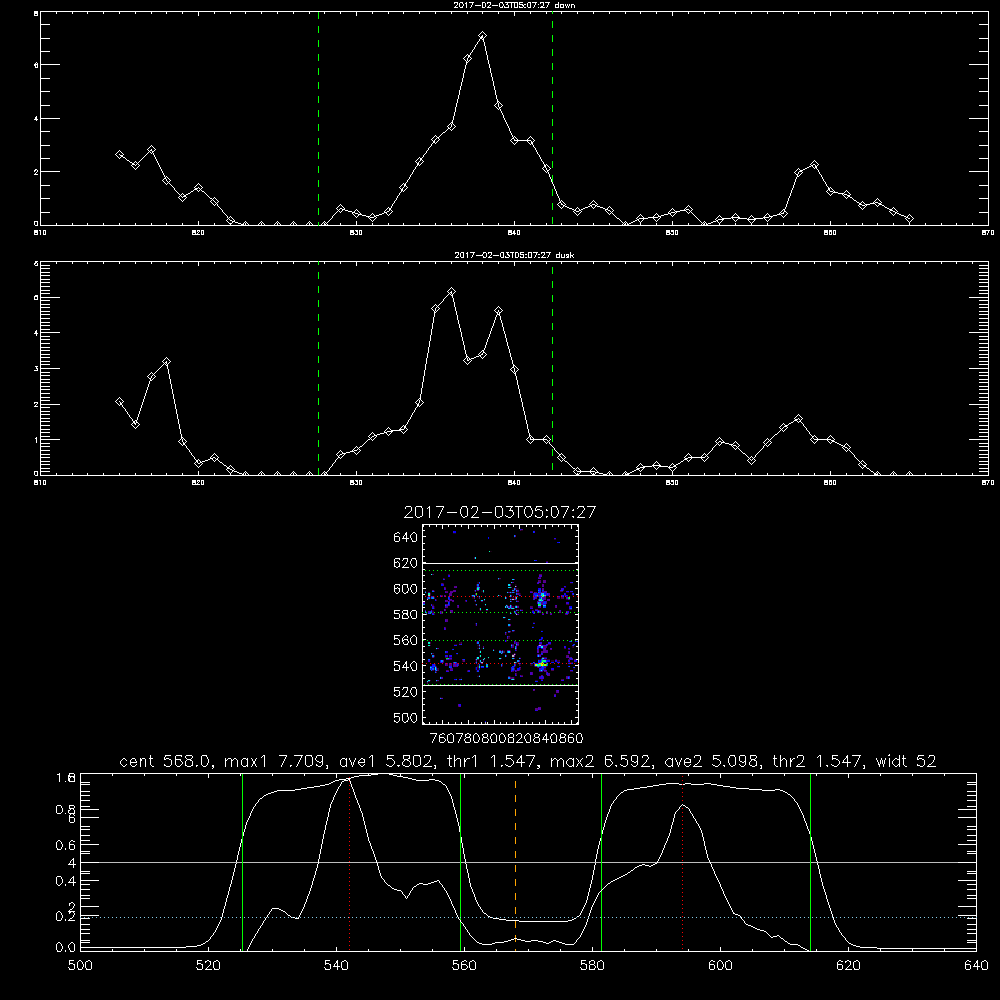Click the green vertical line near 525
Screen dimensions: 1000x1000
242,862
